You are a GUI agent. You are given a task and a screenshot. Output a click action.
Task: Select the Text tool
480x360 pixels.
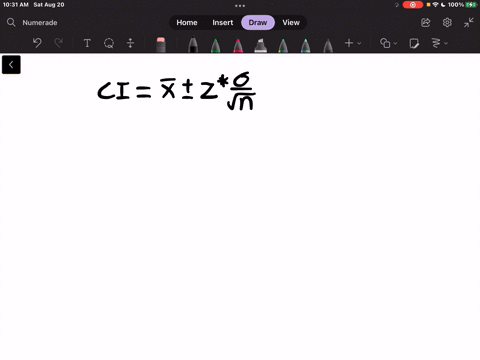(x=87, y=43)
